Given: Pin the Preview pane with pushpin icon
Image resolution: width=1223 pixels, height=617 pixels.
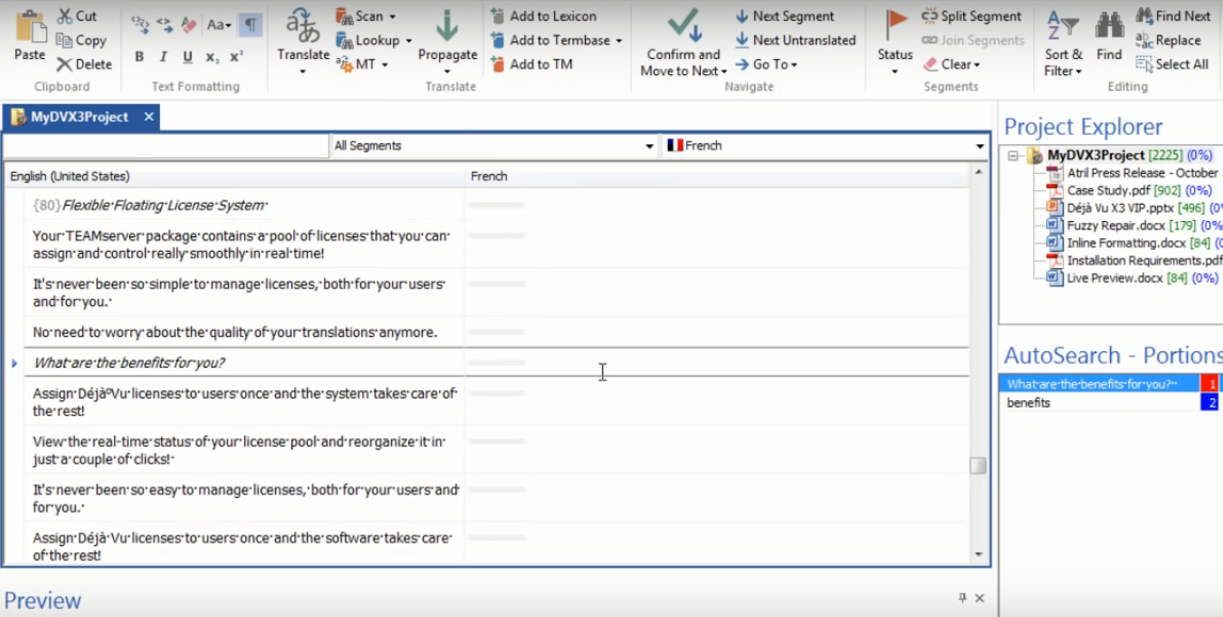Looking at the screenshot, I should pos(962,598).
